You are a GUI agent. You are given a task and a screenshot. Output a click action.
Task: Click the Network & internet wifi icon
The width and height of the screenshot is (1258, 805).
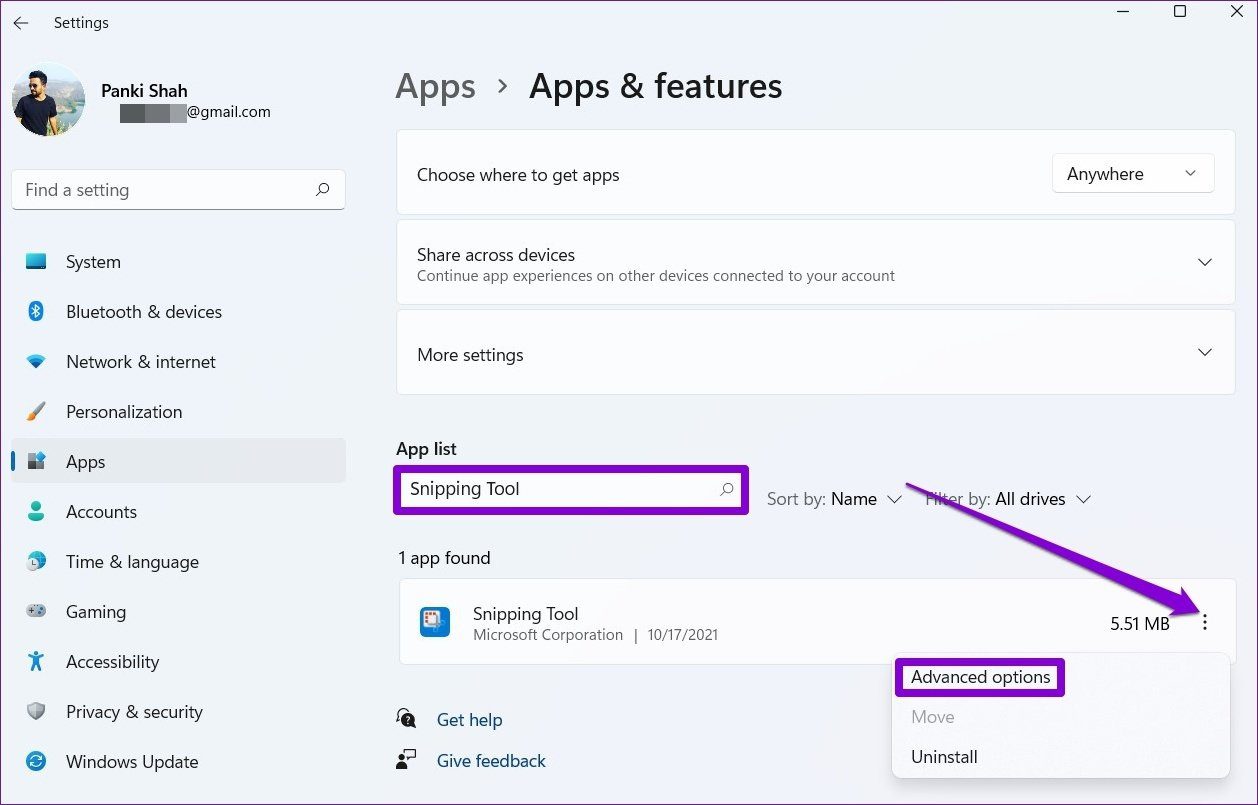36,362
